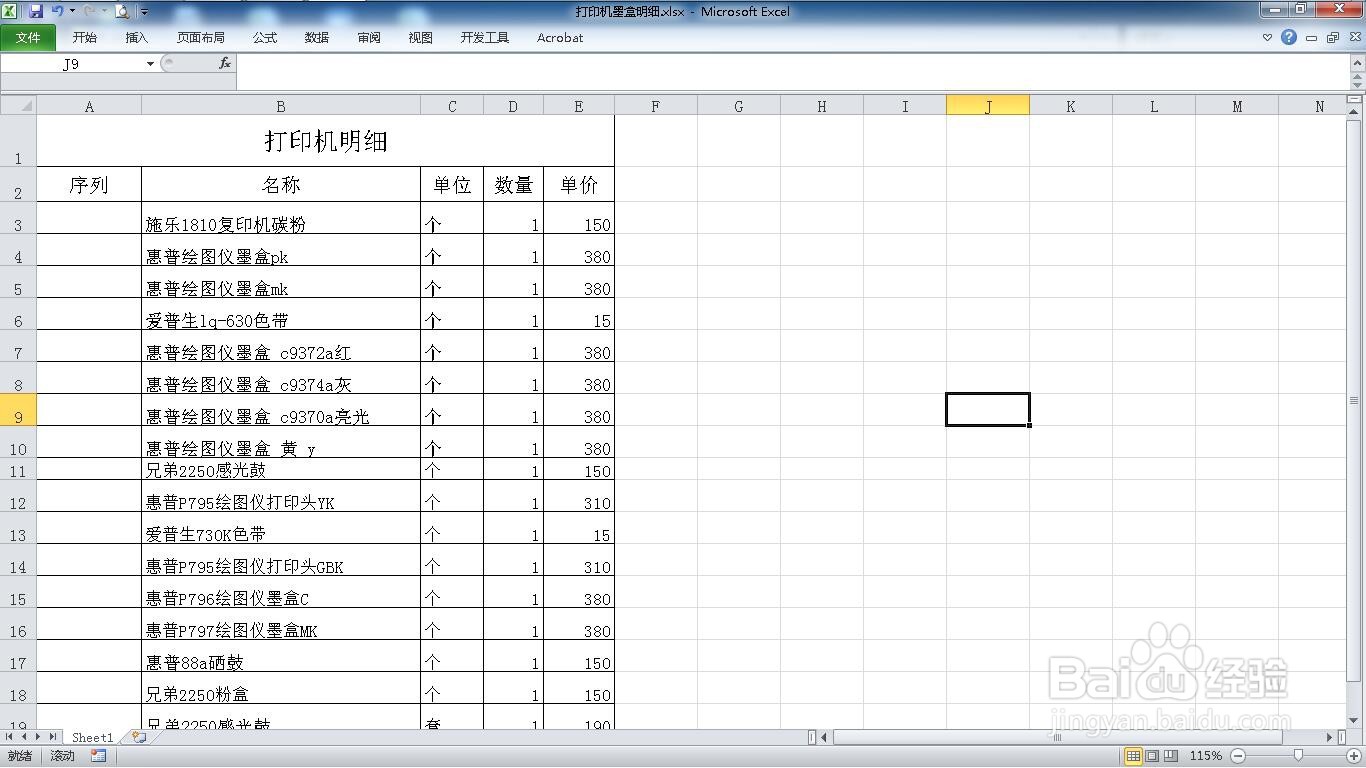Screen dimensions: 1366x768
Task: Select row 9 header
Action: click(18, 410)
